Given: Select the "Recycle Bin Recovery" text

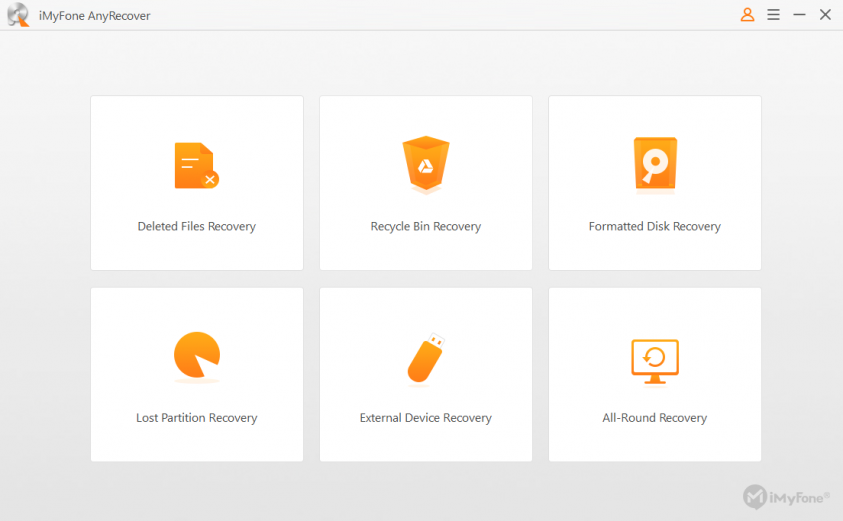Looking at the screenshot, I should pyautogui.click(x=425, y=227).
